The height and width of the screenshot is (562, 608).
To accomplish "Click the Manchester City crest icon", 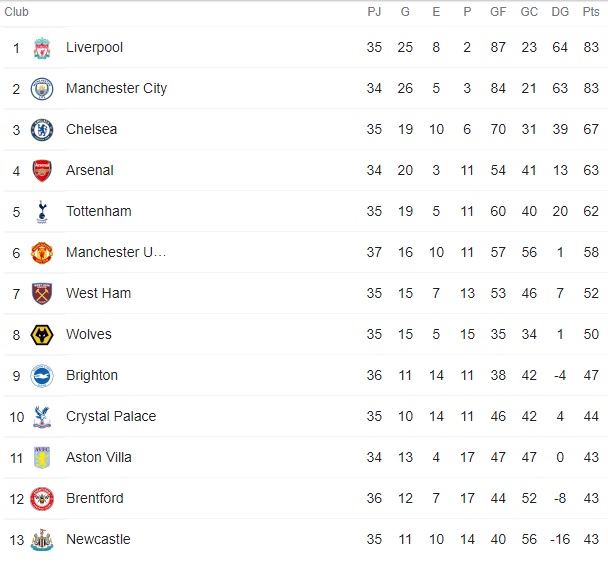I will tap(41, 89).
